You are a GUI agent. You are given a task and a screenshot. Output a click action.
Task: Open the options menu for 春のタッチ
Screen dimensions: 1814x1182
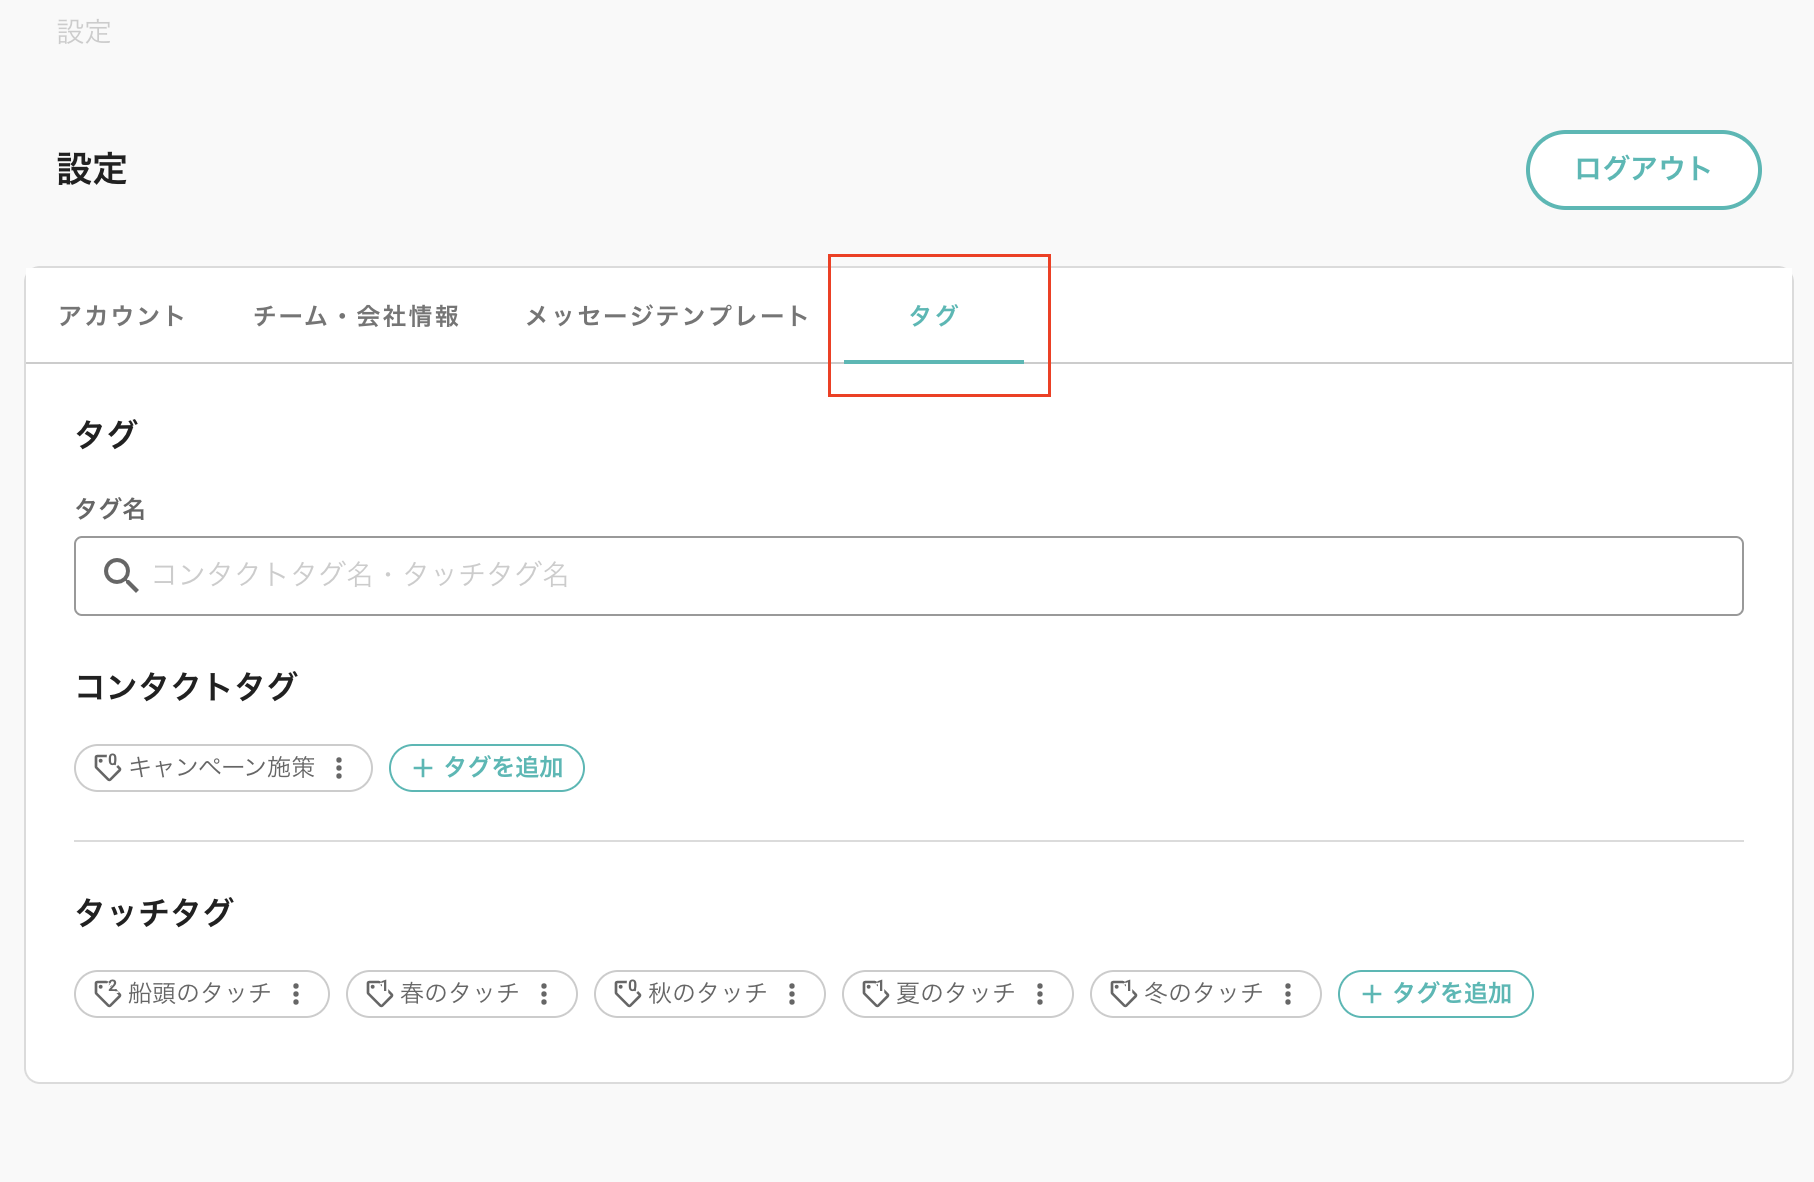coord(544,994)
